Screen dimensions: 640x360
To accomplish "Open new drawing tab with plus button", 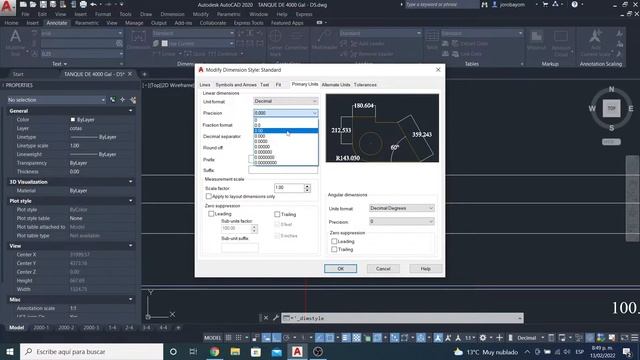I will (144, 74).
